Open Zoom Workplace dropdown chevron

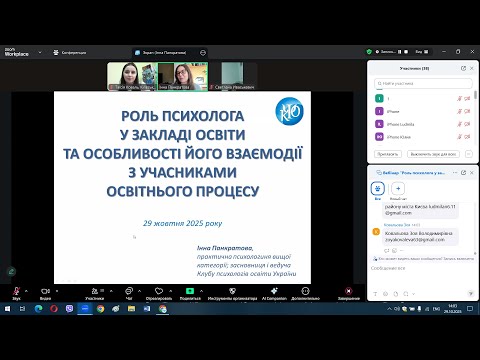(x=40, y=52)
